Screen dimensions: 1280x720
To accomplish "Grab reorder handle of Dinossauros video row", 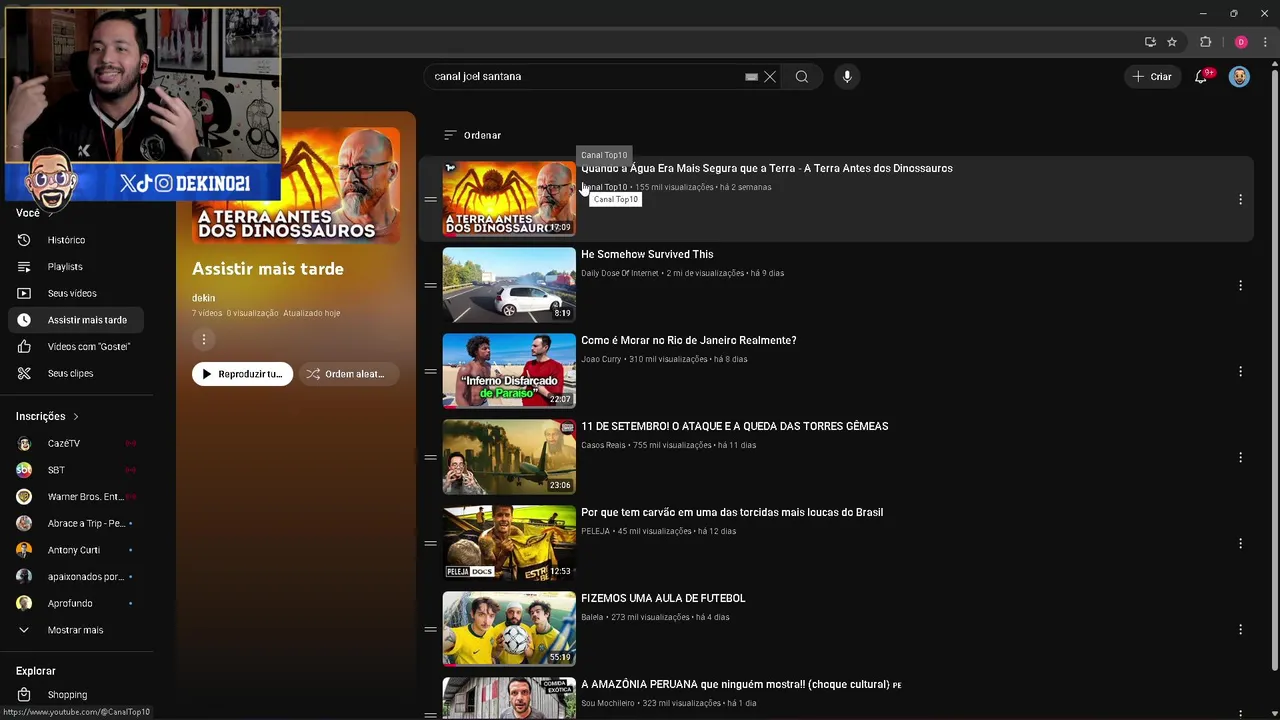I will click(x=430, y=200).
